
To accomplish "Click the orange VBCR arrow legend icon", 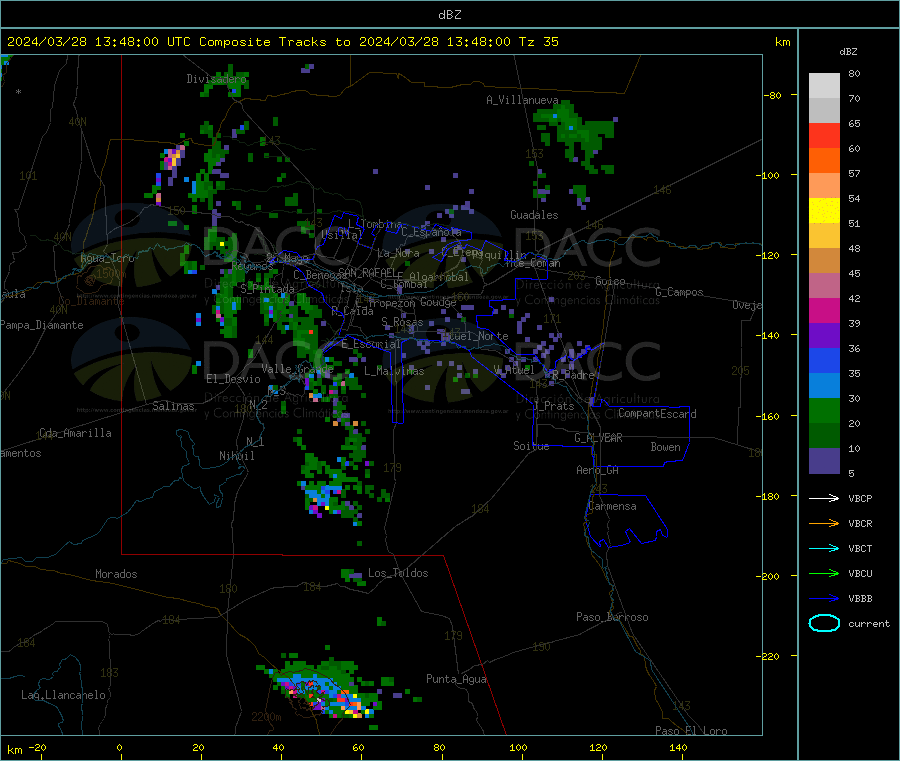I will (x=824, y=523).
